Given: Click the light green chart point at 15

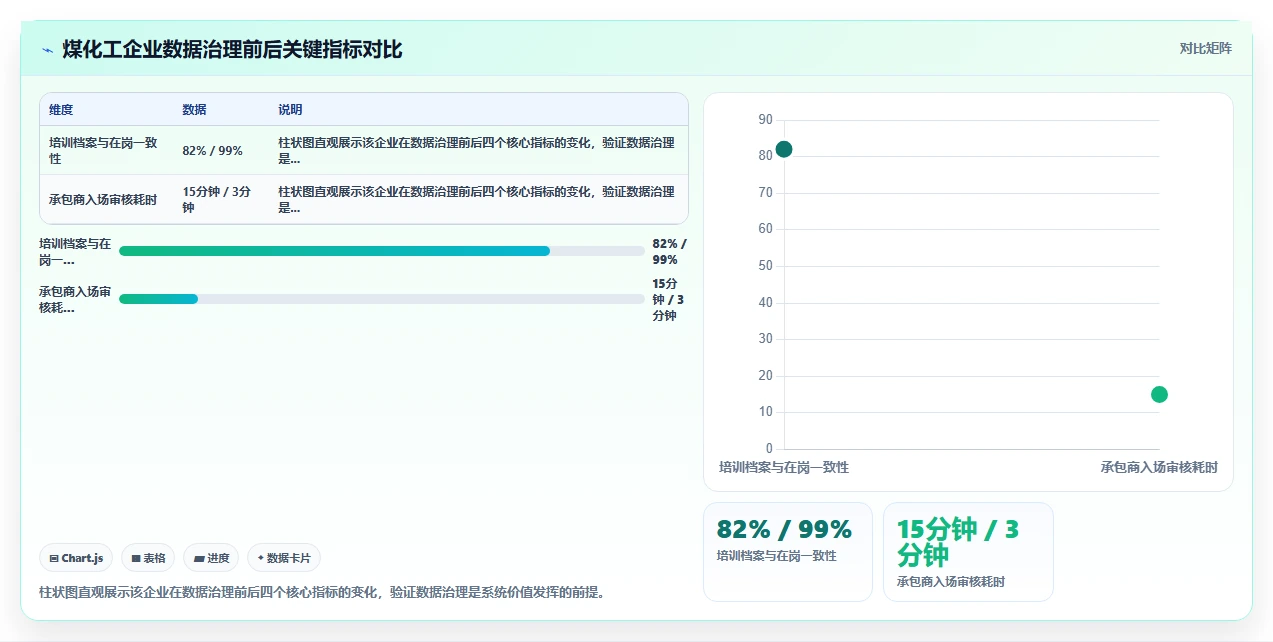Looking at the screenshot, I should pyautogui.click(x=1159, y=394).
